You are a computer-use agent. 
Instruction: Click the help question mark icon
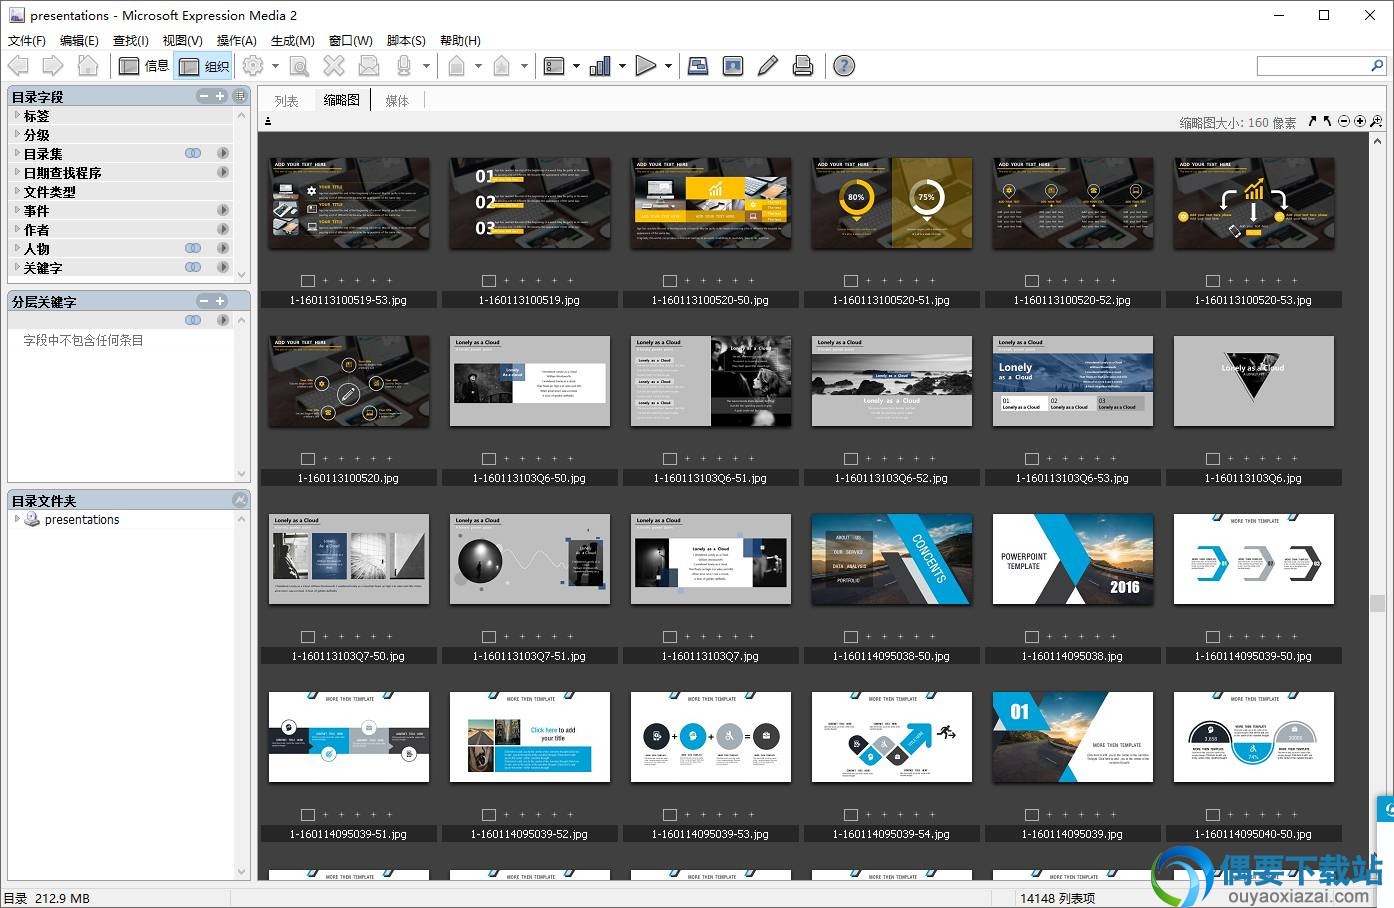pyautogui.click(x=844, y=66)
